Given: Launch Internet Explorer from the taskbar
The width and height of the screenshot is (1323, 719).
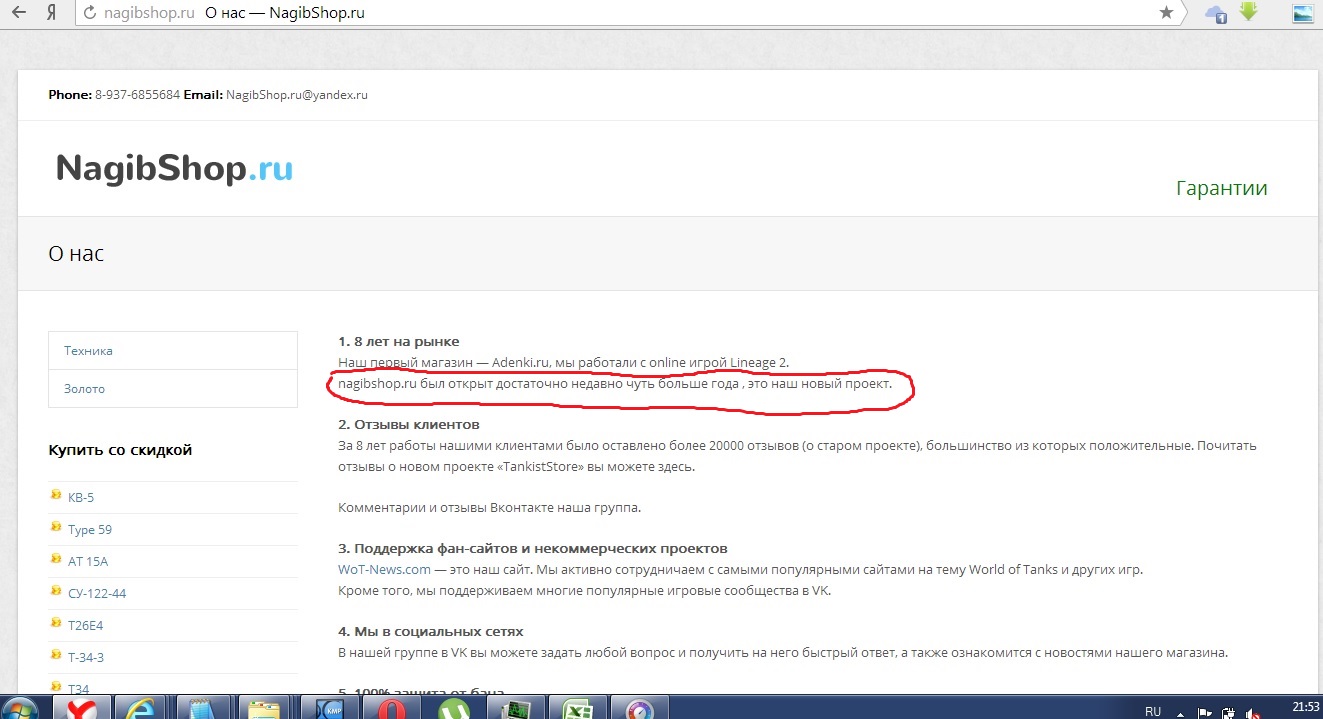Looking at the screenshot, I should pos(140,707).
